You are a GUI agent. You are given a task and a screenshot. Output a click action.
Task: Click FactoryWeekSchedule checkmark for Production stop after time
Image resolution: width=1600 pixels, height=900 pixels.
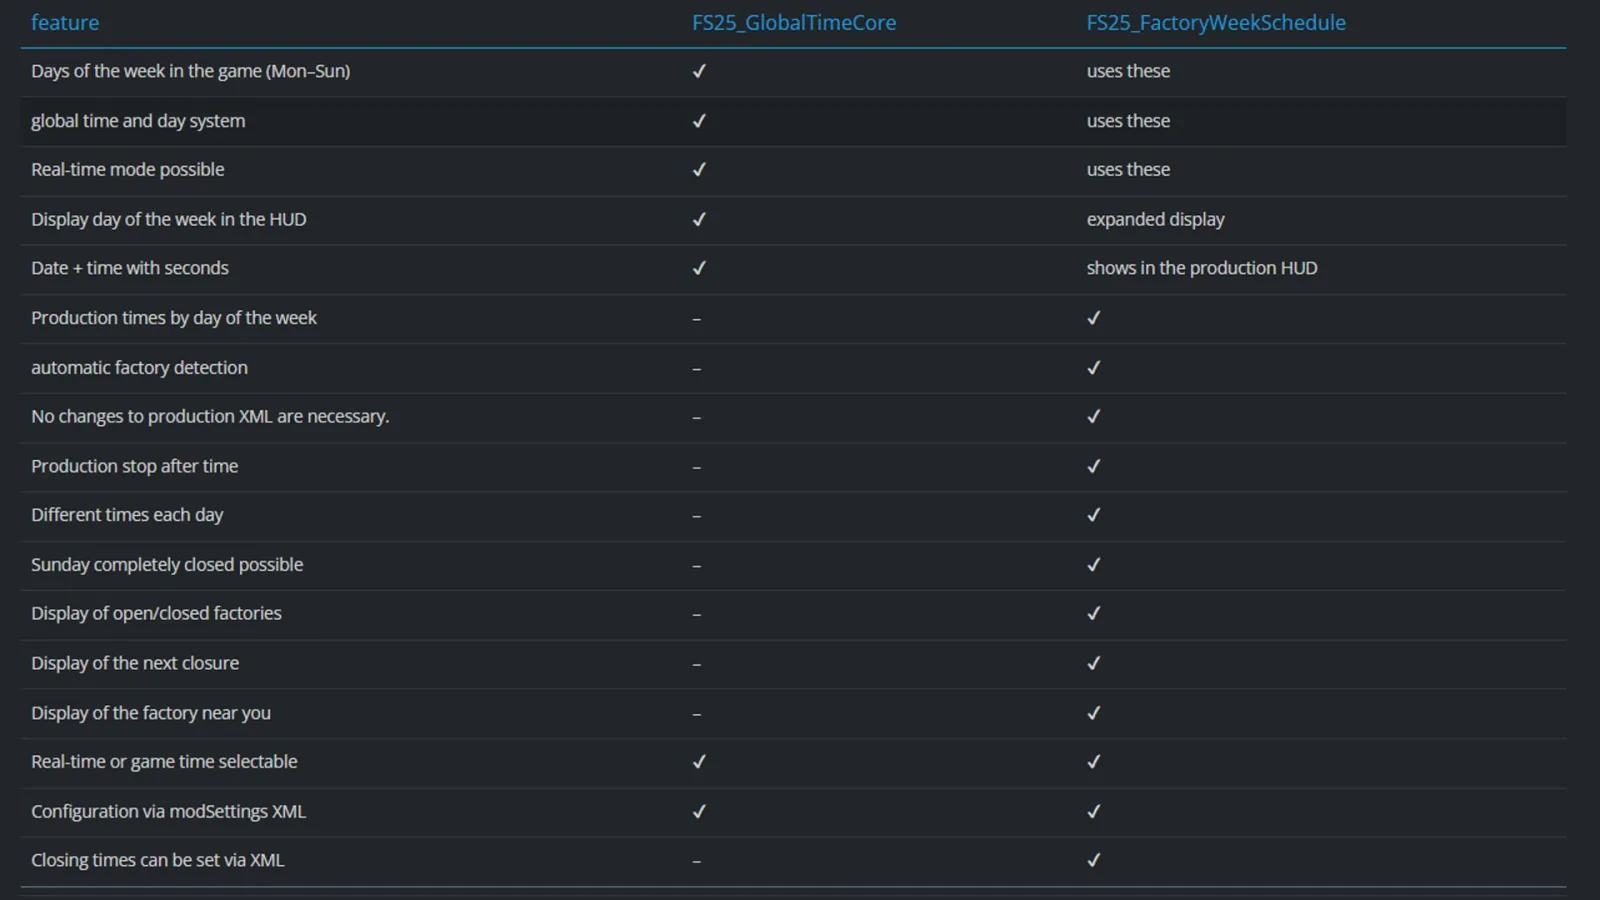1094,466
